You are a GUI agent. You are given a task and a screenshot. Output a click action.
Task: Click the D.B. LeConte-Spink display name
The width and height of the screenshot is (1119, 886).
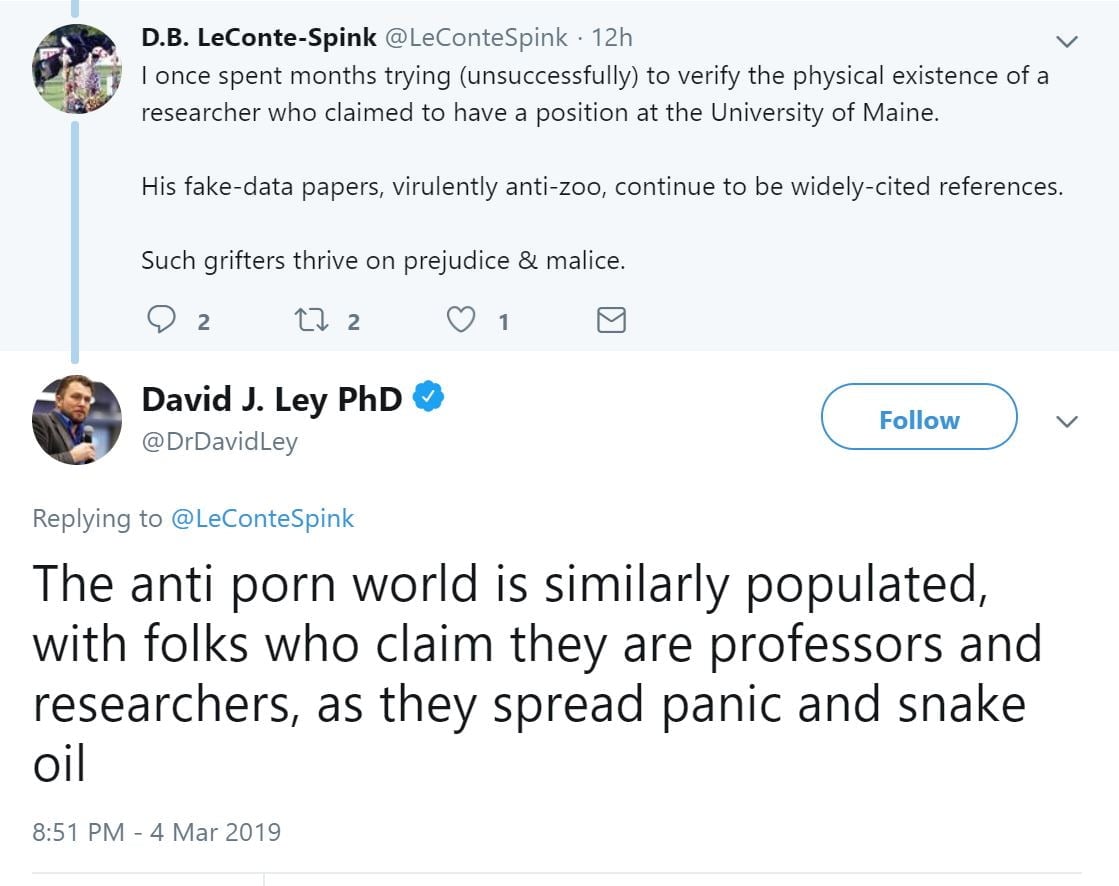(x=259, y=38)
